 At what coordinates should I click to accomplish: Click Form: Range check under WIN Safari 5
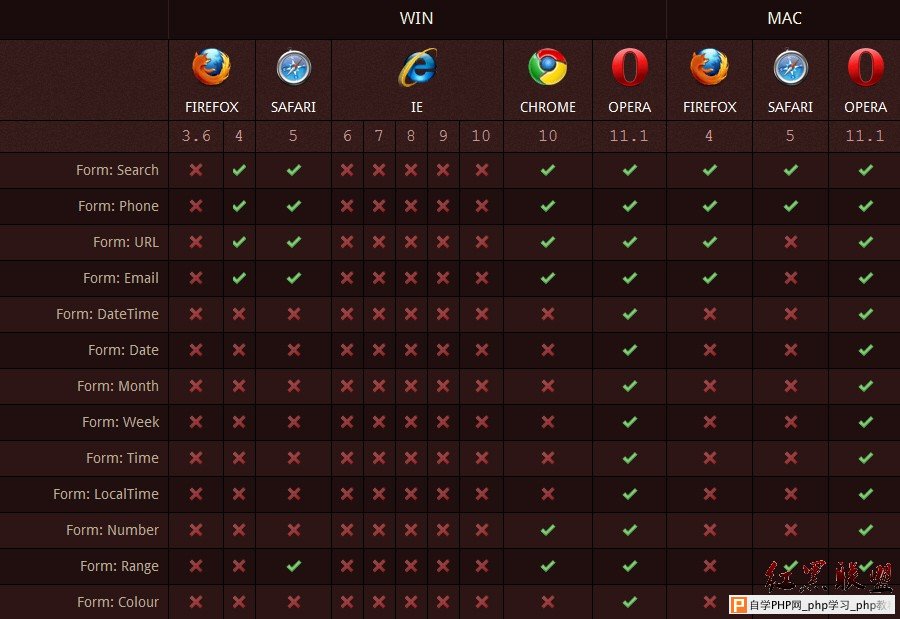click(x=293, y=566)
